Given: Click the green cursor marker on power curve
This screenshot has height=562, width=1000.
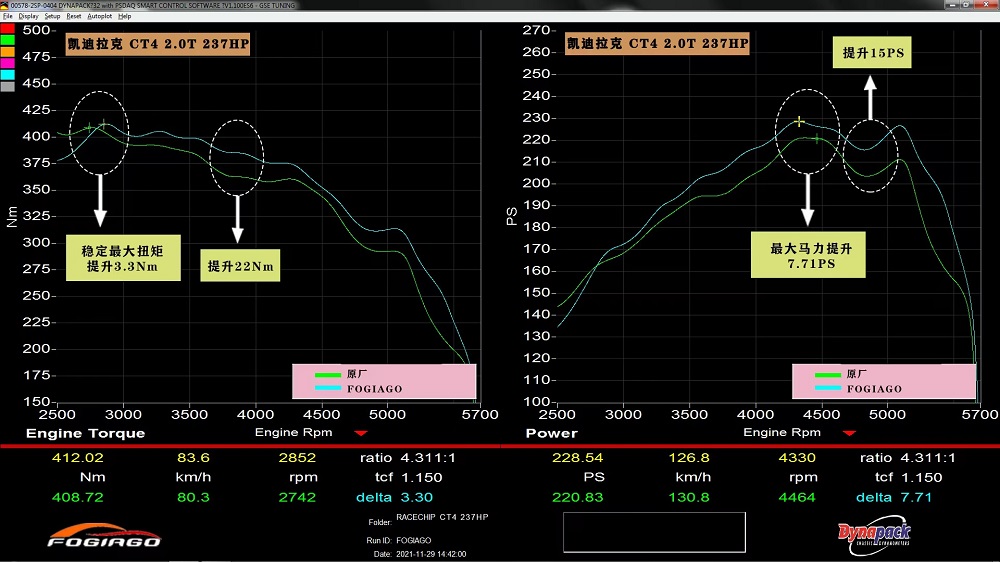Looking at the screenshot, I should pos(817,138).
